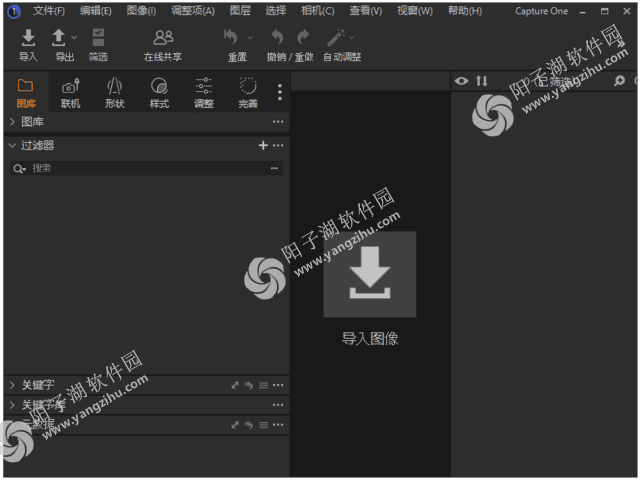Screen dimensions: 640x480
Task: Open the Filters panel options menu
Action: click(x=278, y=145)
